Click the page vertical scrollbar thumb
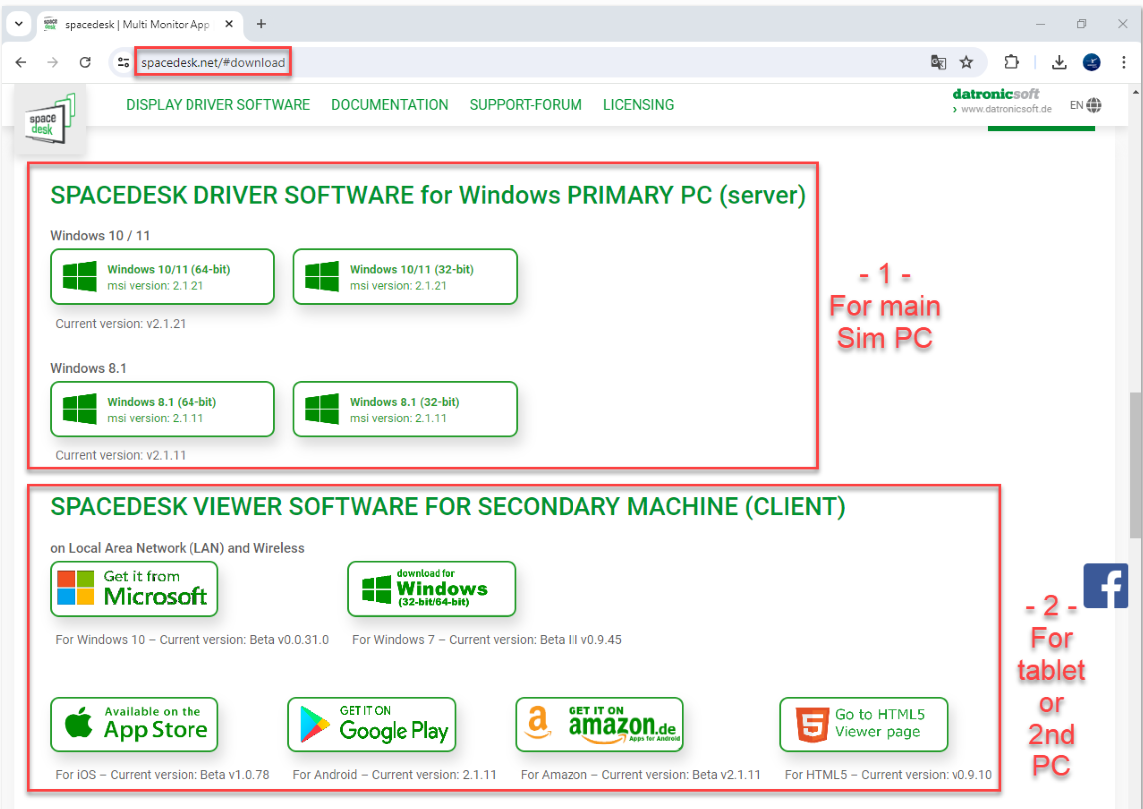The height and width of the screenshot is (809, 1143). (x=1135, y=465)
